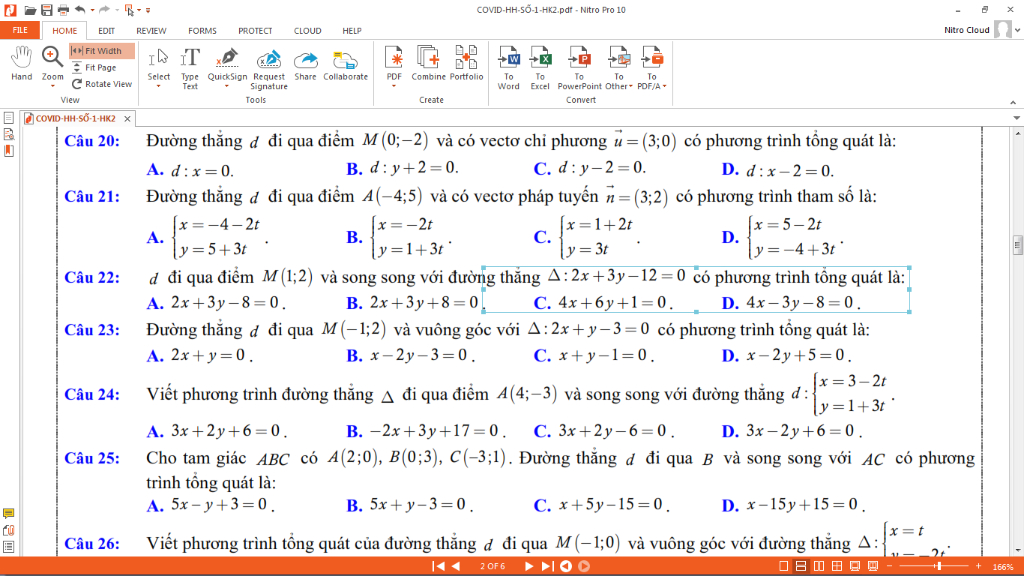1024x576 pixels.
Task: Go back to the previous view
Action: pos(566,566)
